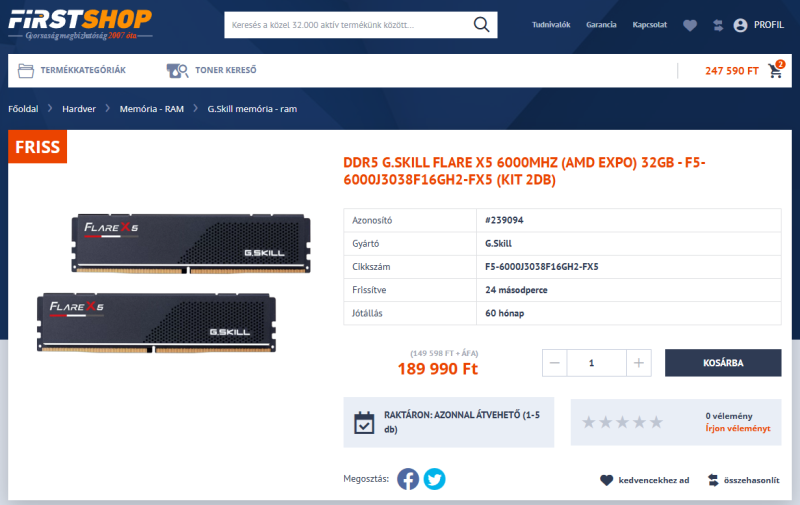Click the 0 vélemény count

(x=729, y=416)
